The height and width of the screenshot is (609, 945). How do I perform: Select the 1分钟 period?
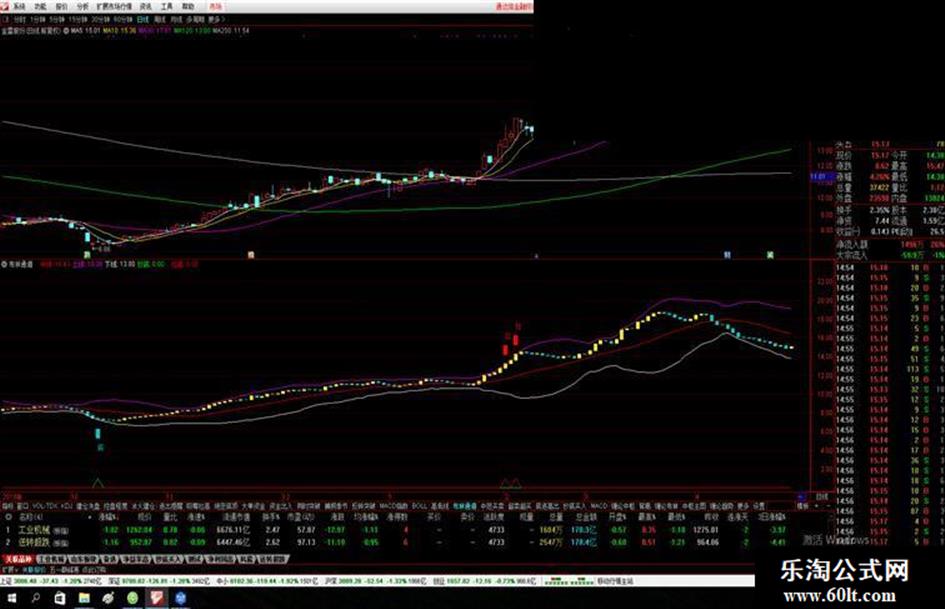point(37,19)
